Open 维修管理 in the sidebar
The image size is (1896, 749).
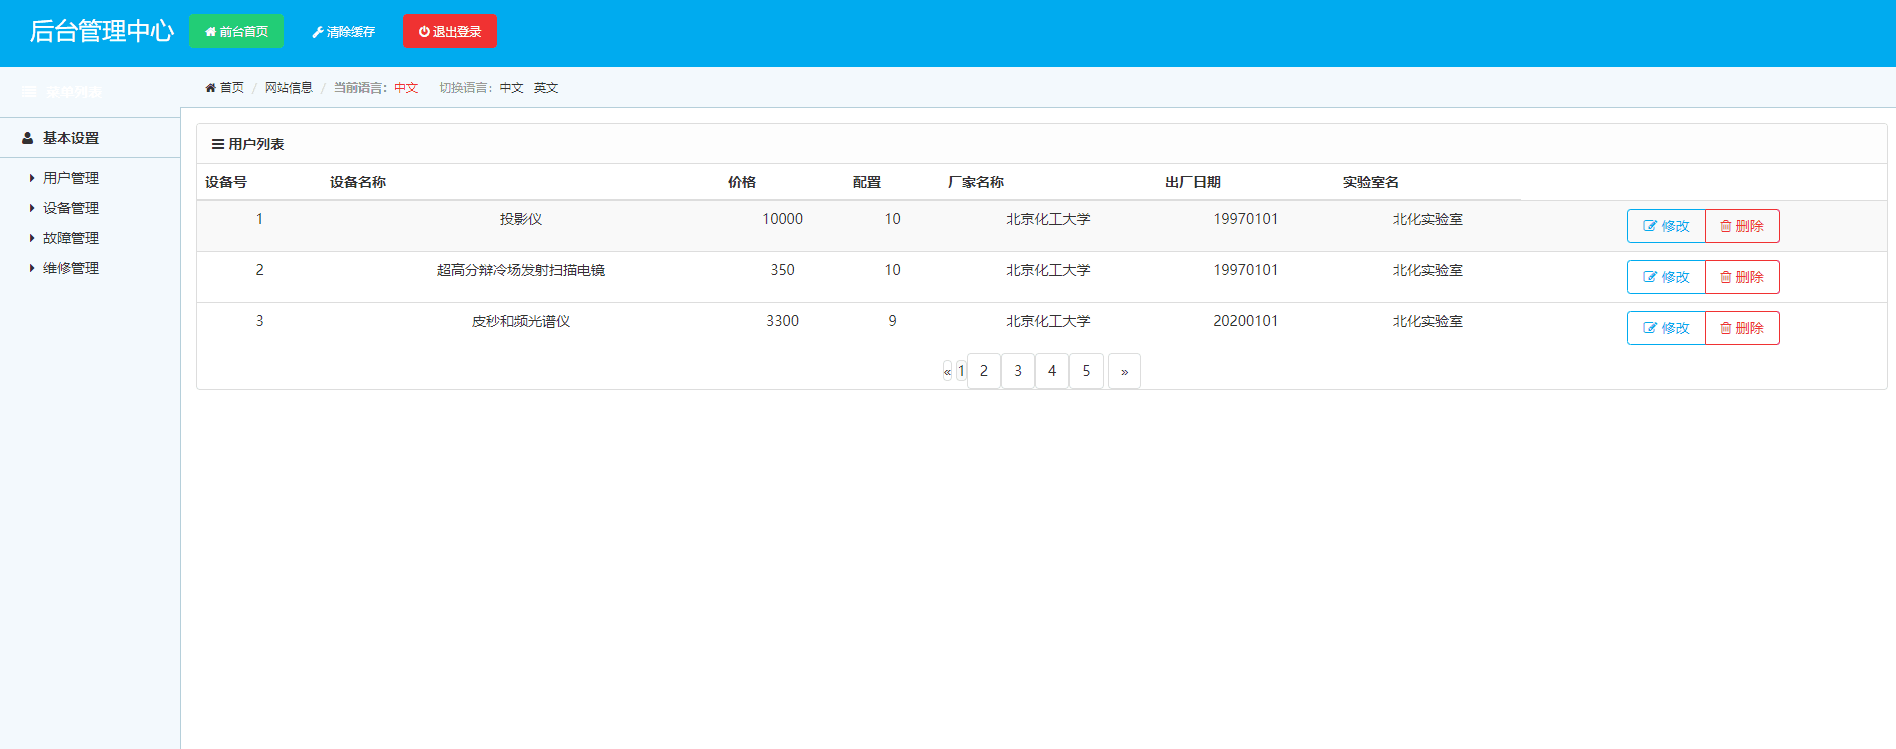(71, 268)
